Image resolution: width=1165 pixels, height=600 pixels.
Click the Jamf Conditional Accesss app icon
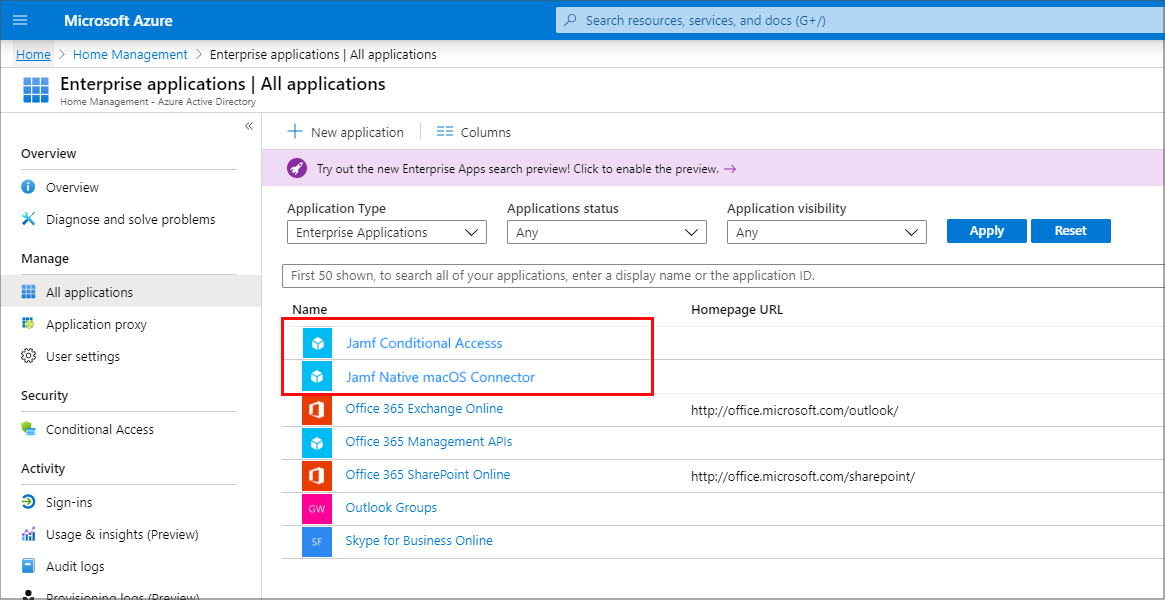tap(317, 344)
